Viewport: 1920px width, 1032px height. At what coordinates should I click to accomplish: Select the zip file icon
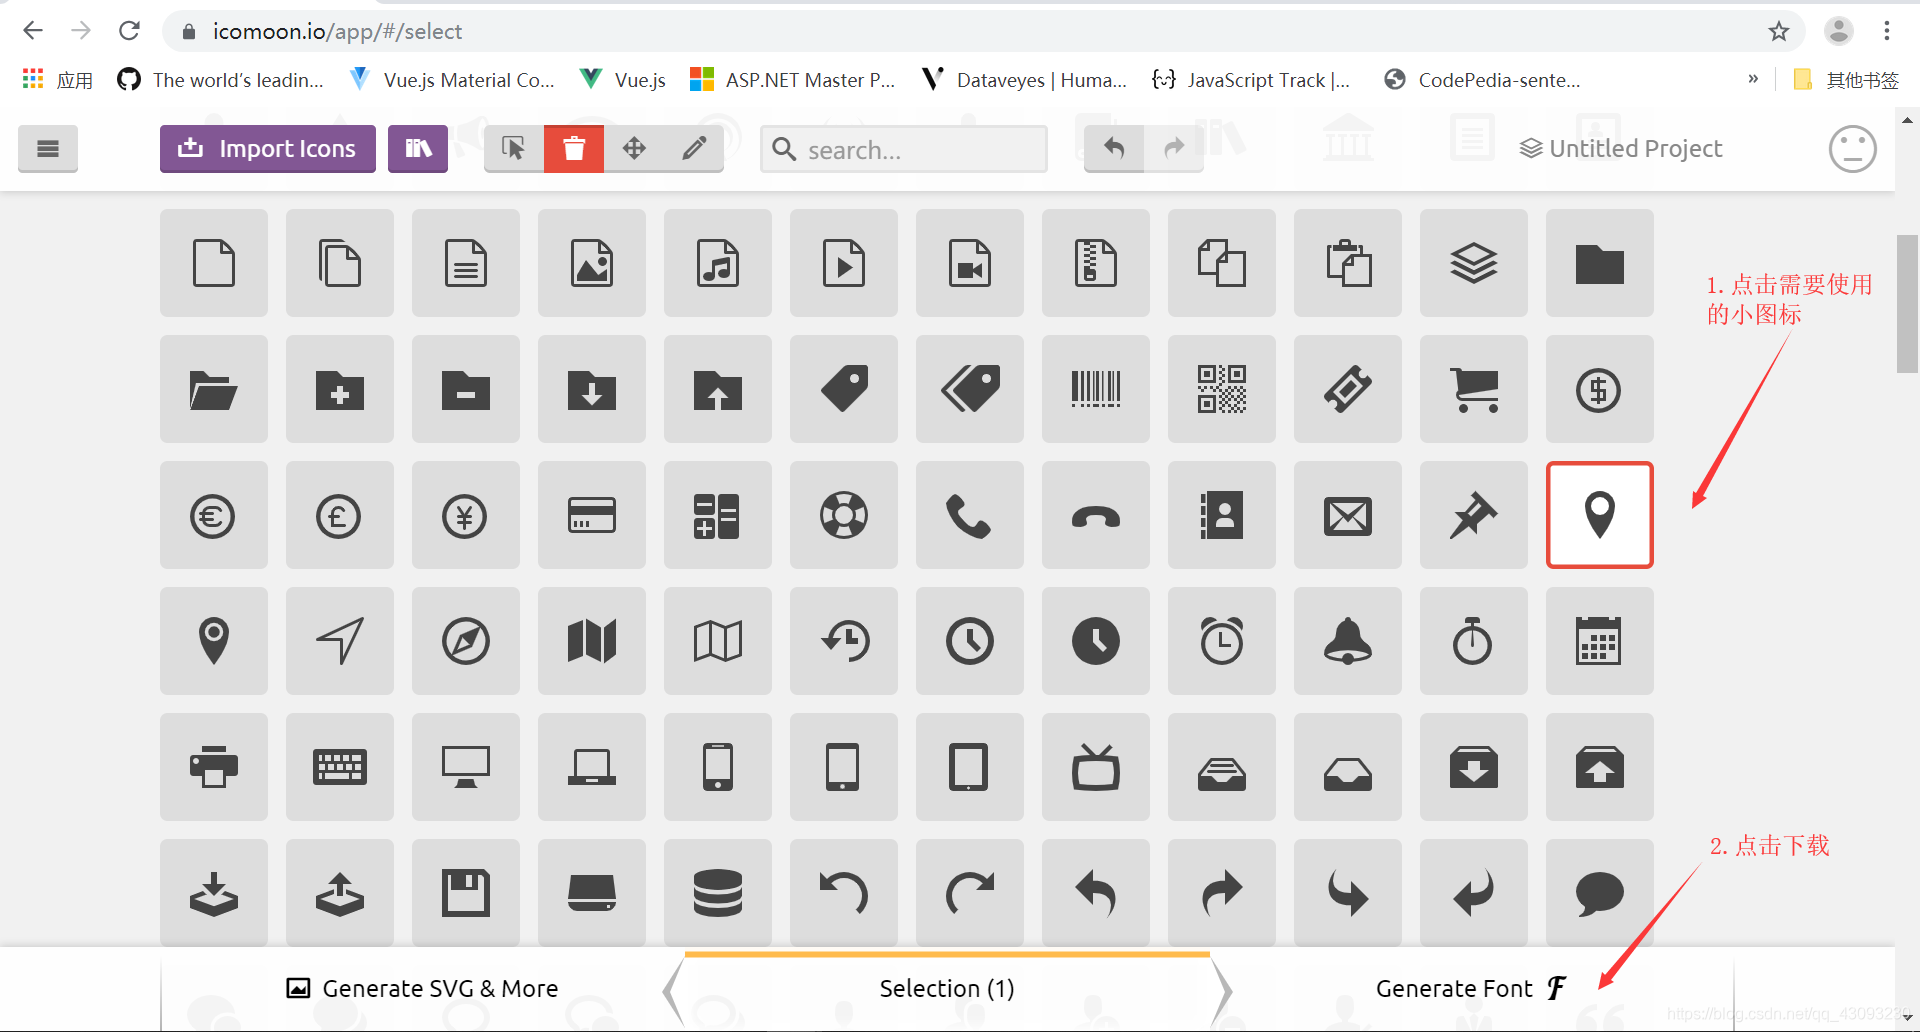point(1096,263)
